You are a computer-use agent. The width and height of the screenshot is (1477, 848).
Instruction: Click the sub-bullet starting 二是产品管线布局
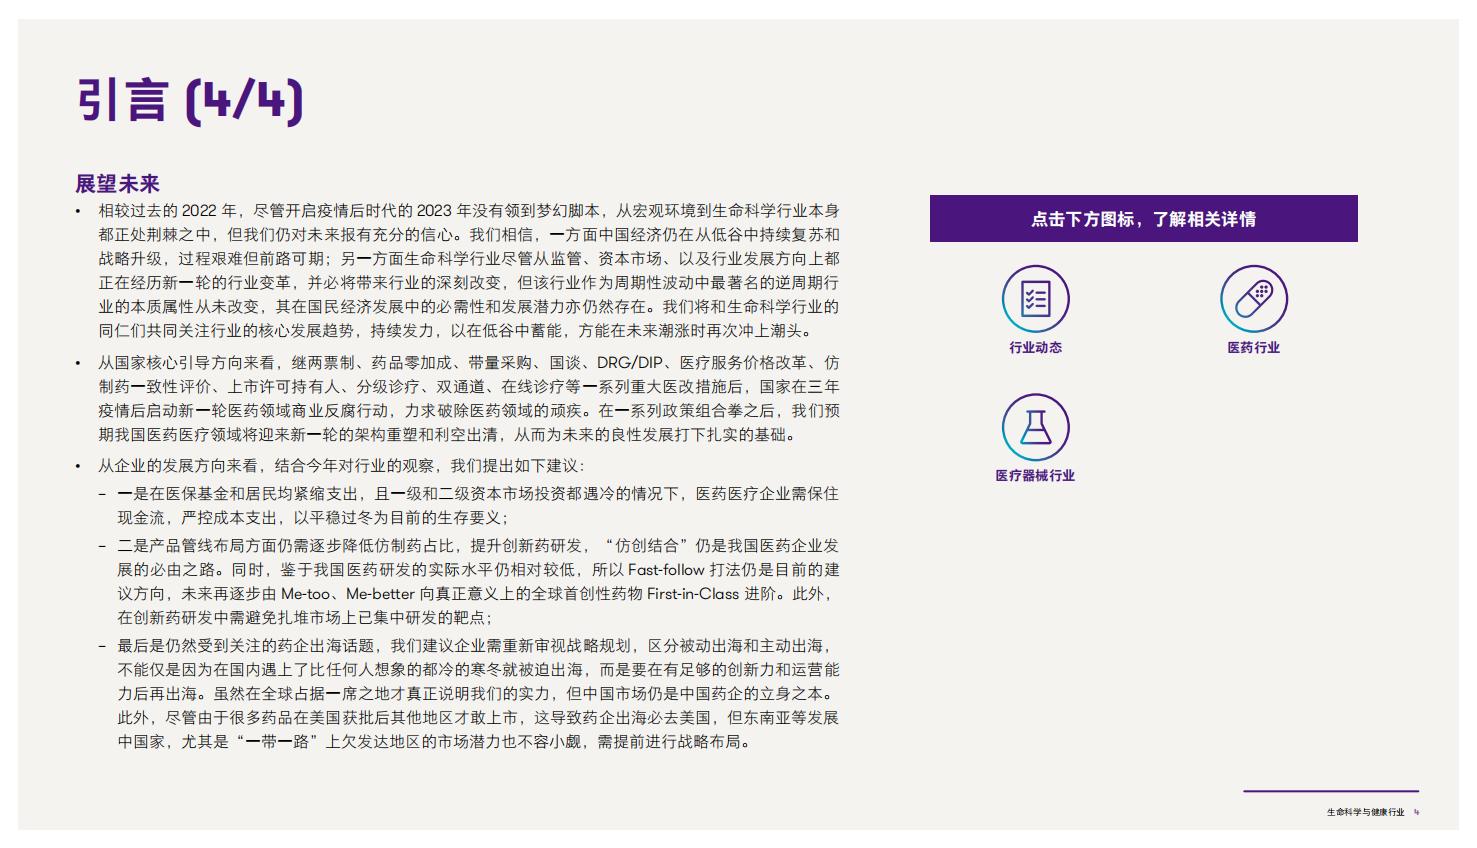click(478, 582)
